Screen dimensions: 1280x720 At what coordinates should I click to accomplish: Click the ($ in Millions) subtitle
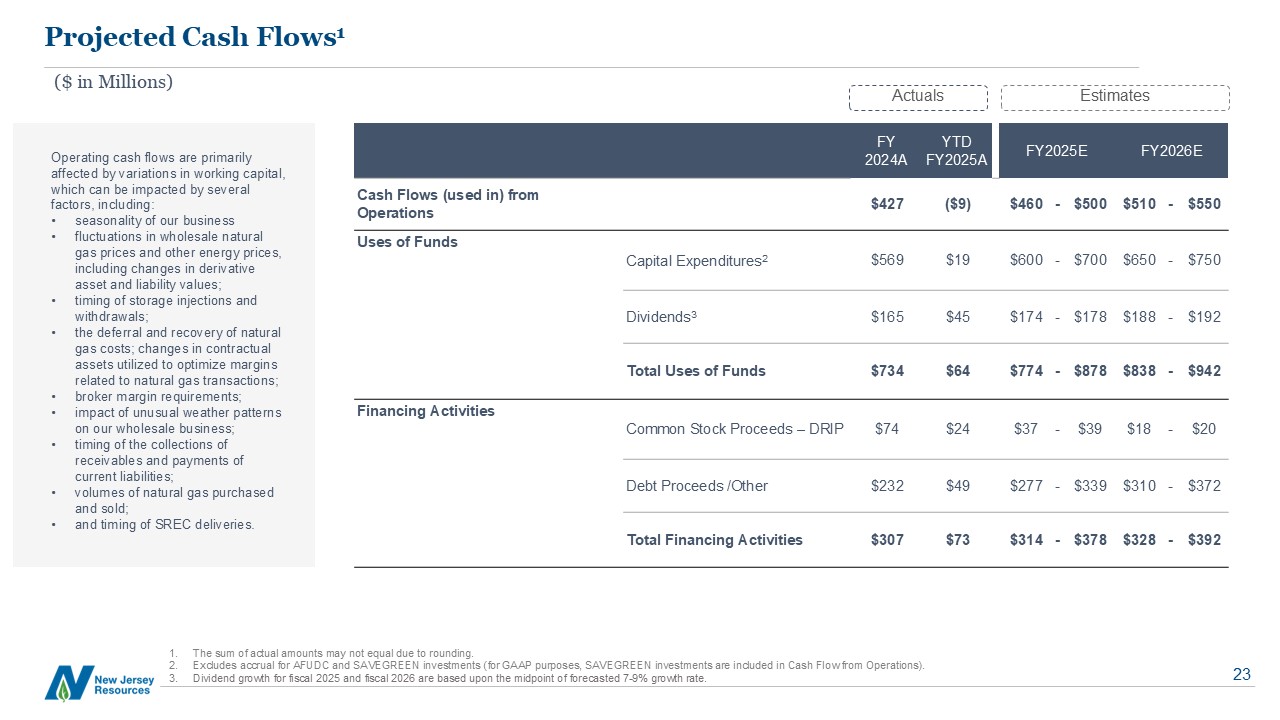tap(113, 82)
